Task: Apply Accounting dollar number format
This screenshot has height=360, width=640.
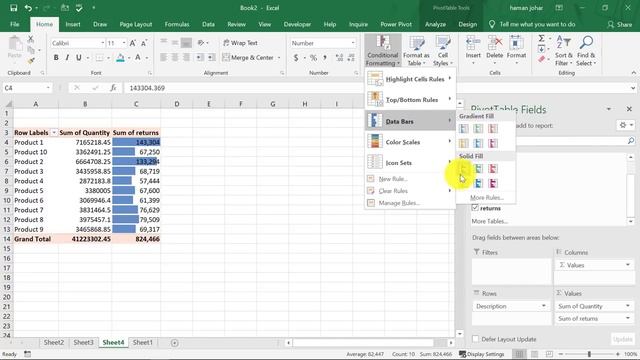Action: 296,58
